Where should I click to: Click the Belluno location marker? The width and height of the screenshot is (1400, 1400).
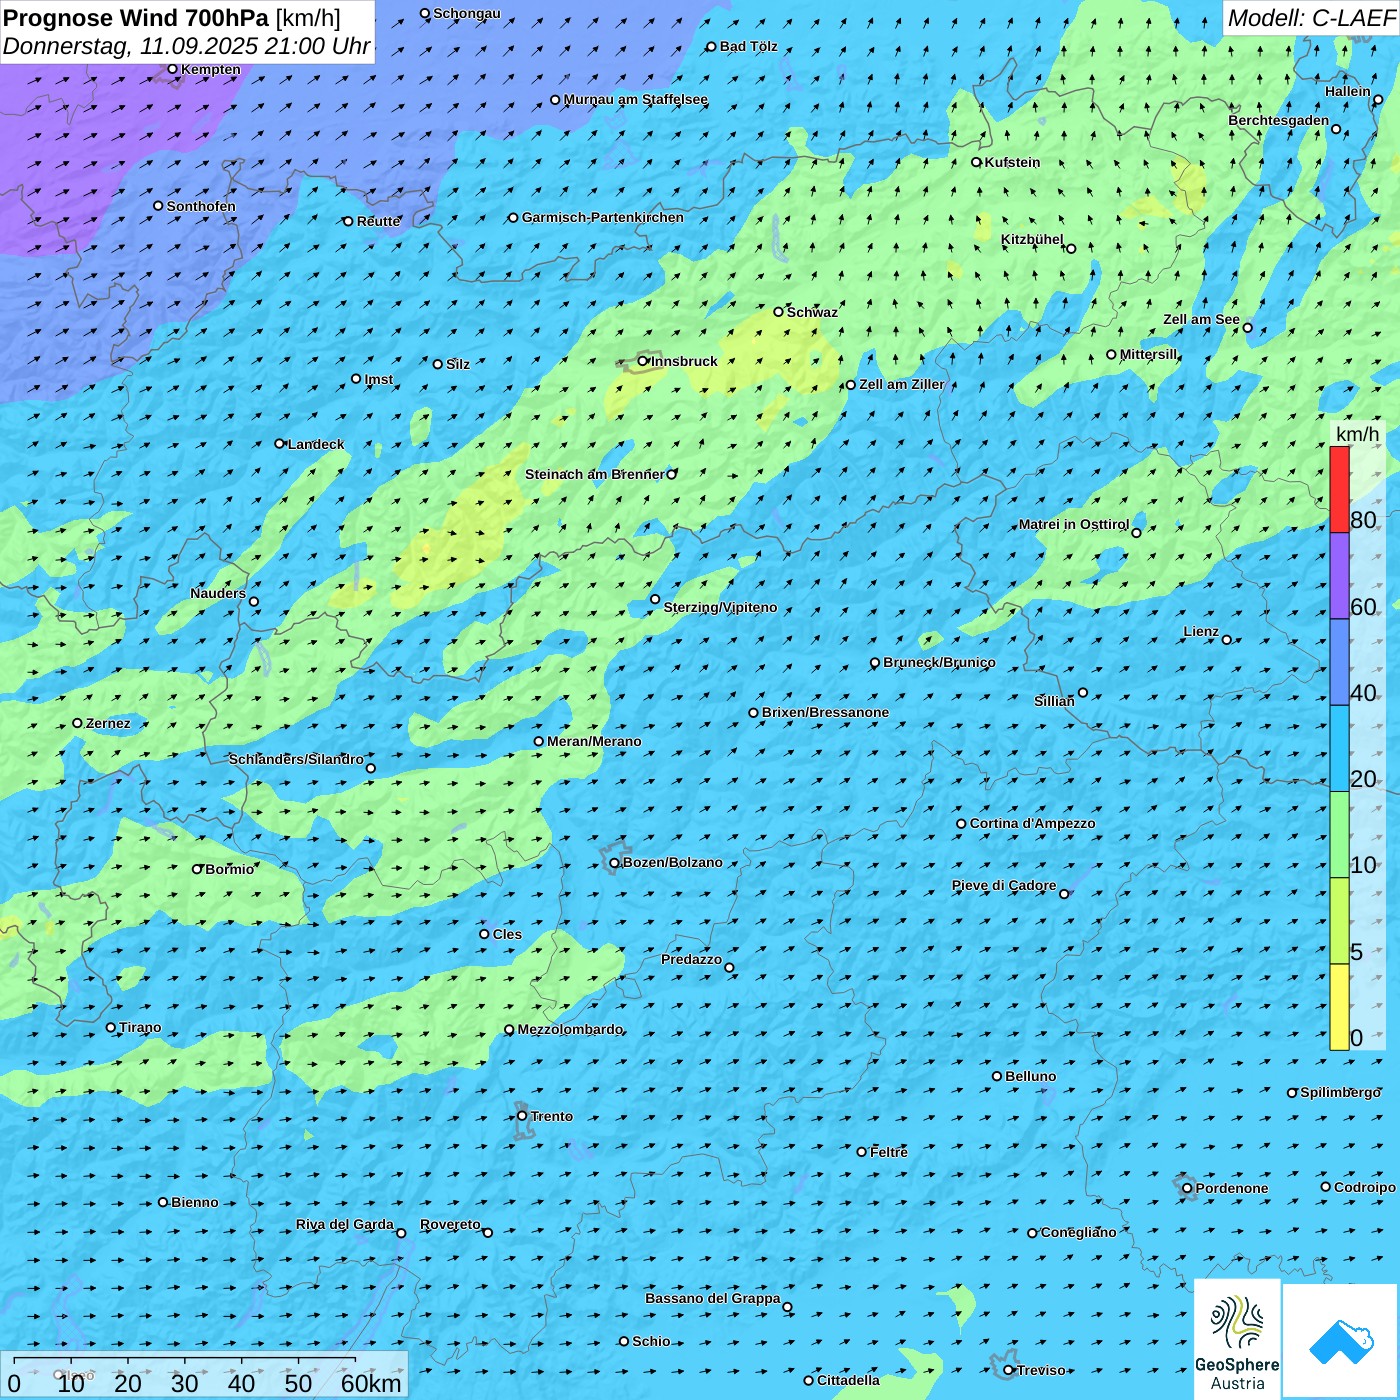pos(997,1076)
